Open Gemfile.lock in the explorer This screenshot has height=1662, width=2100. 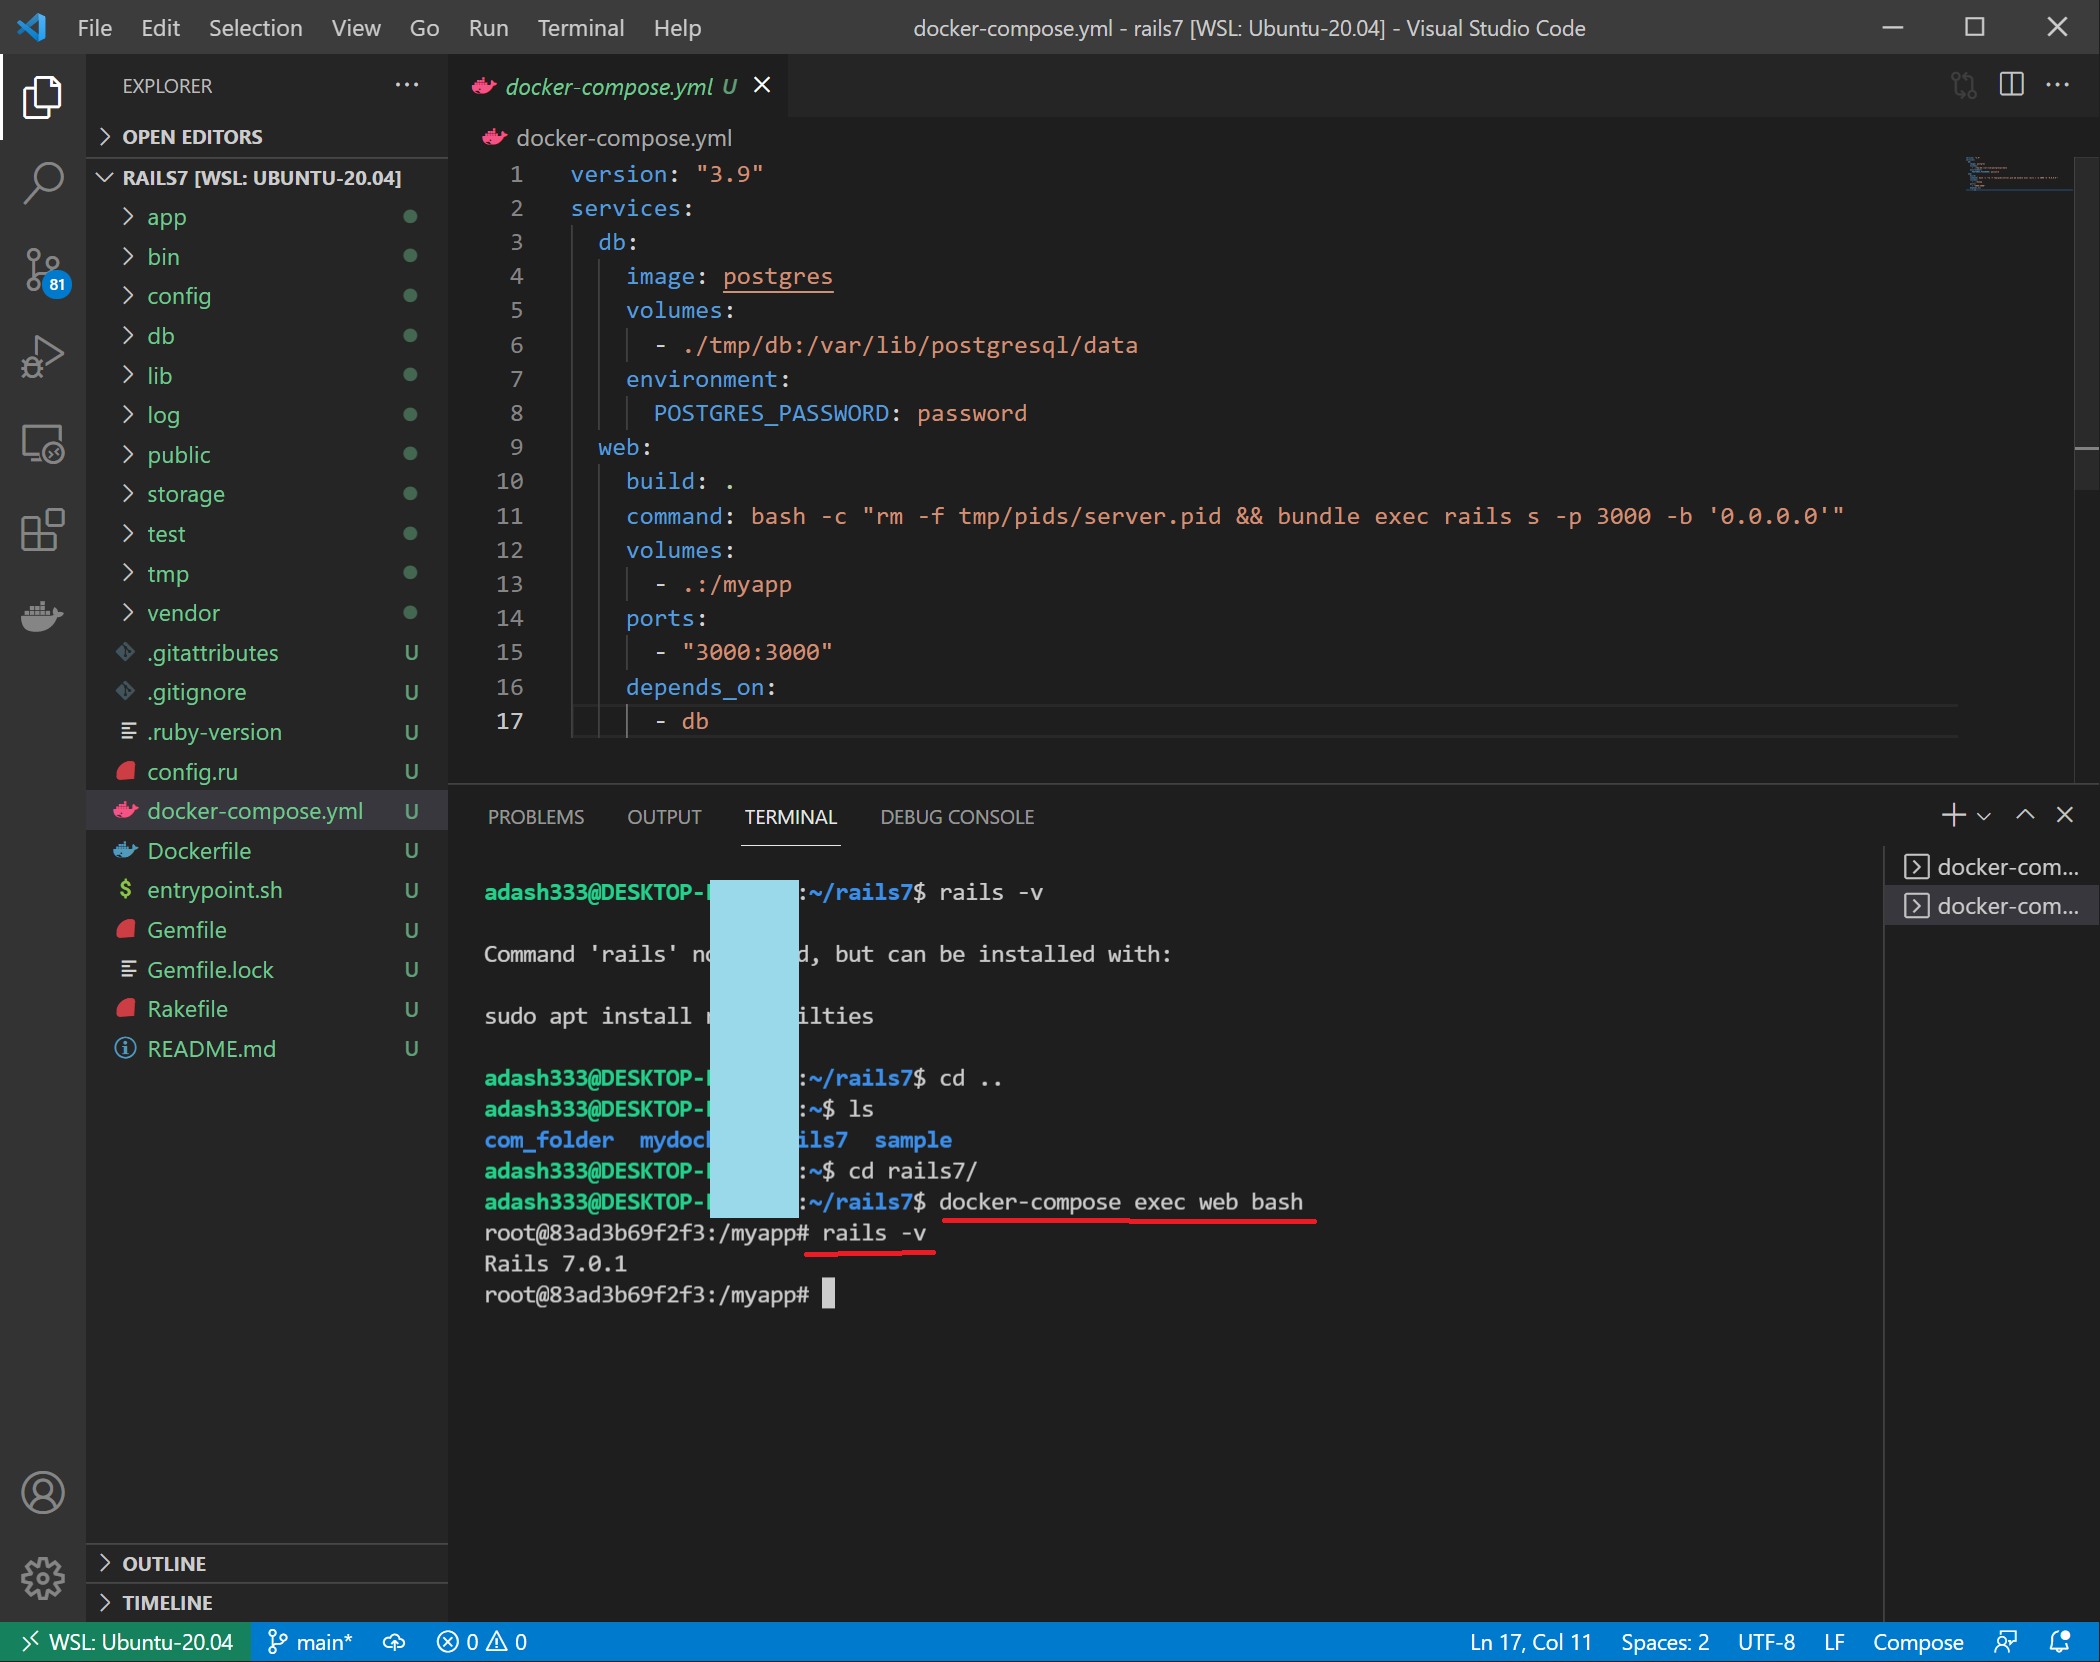pyautogui.click(x=268, y=970)
